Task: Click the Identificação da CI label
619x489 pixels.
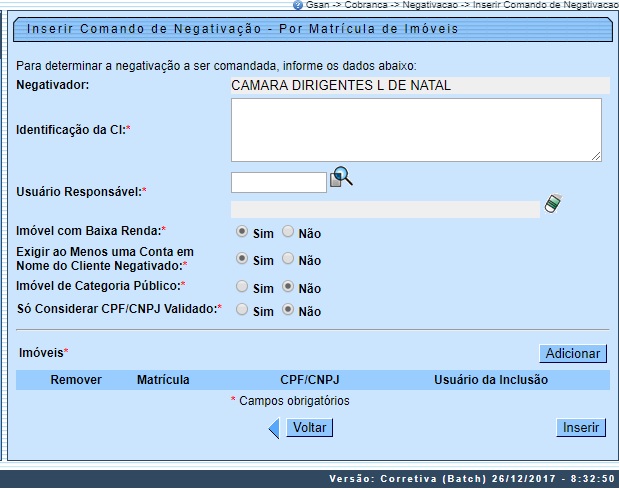Action: click(x=73, y=130)
